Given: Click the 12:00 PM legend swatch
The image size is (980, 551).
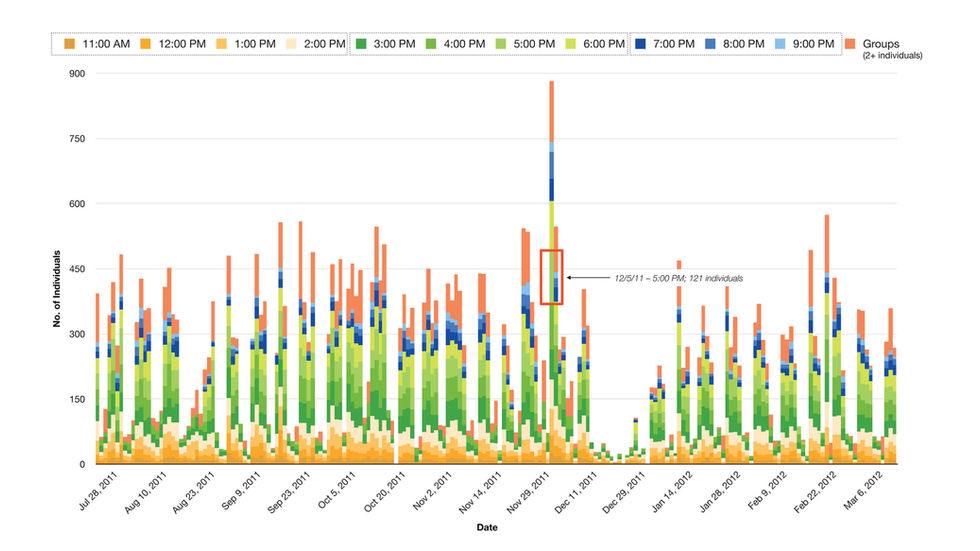Looking at the screenshot, I should (145, 44).
